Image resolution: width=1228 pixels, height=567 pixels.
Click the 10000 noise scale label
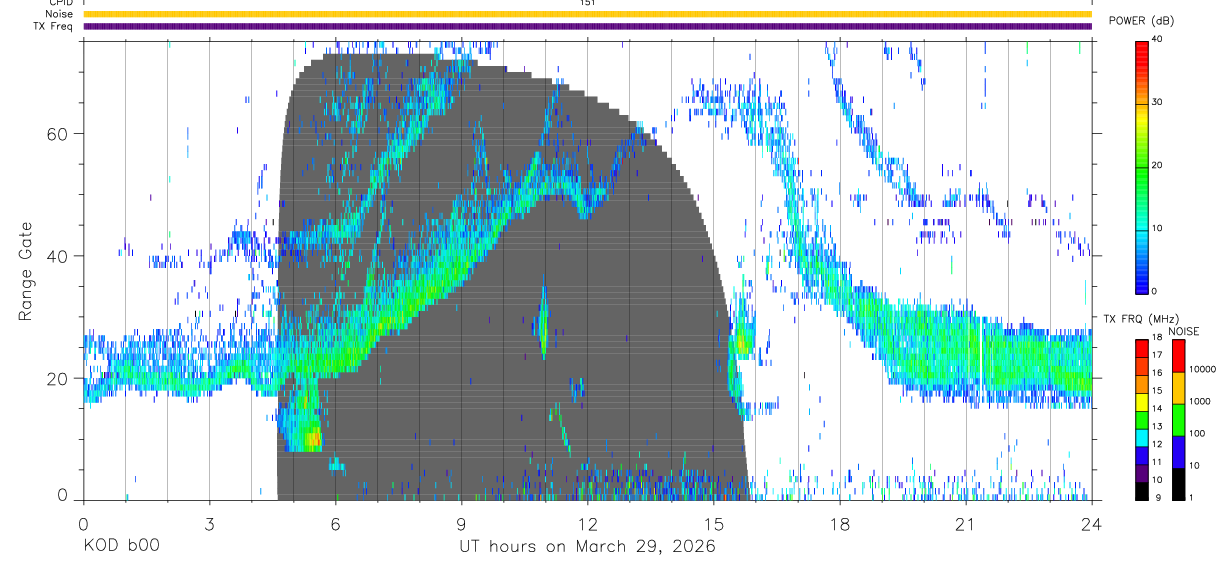coord(1201,369)
